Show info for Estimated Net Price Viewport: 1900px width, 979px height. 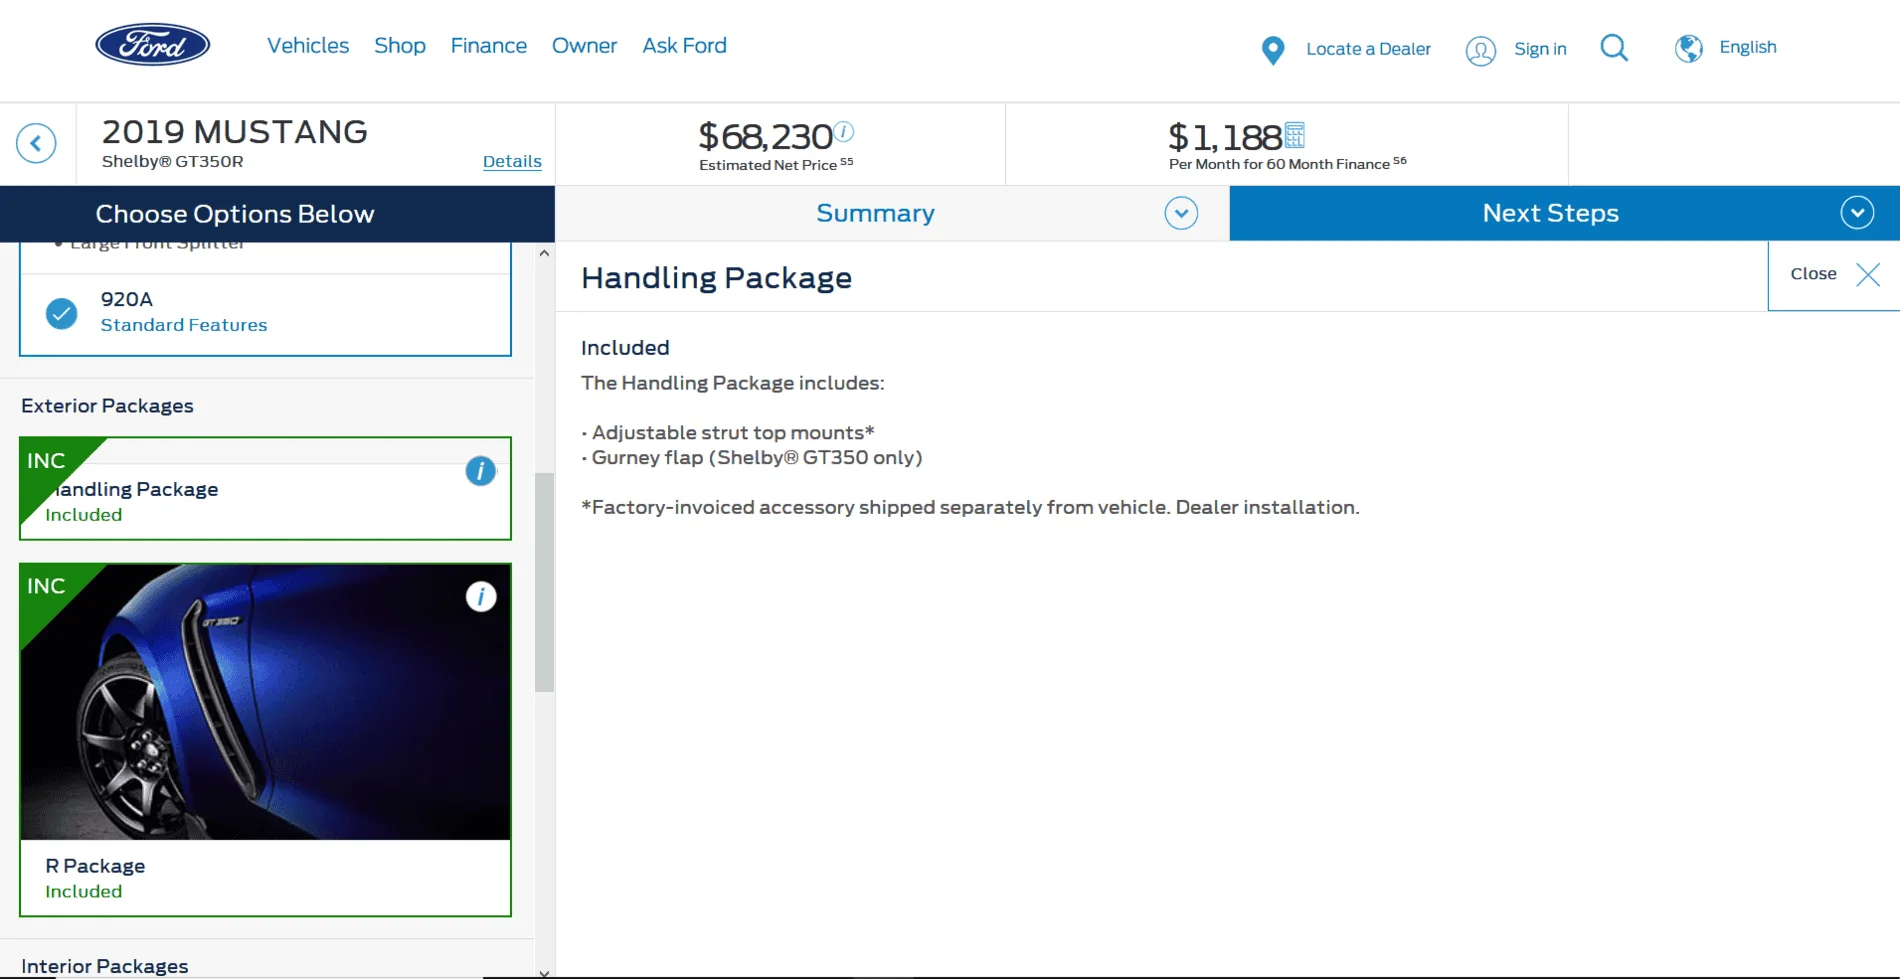(844, 131)
